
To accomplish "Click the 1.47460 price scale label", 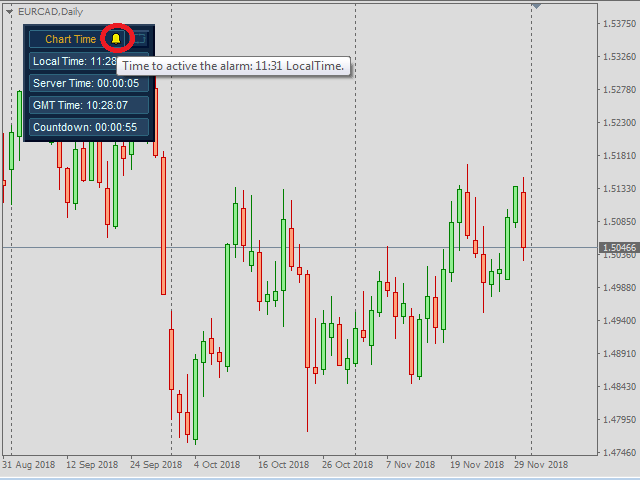I will coord(619,453).
